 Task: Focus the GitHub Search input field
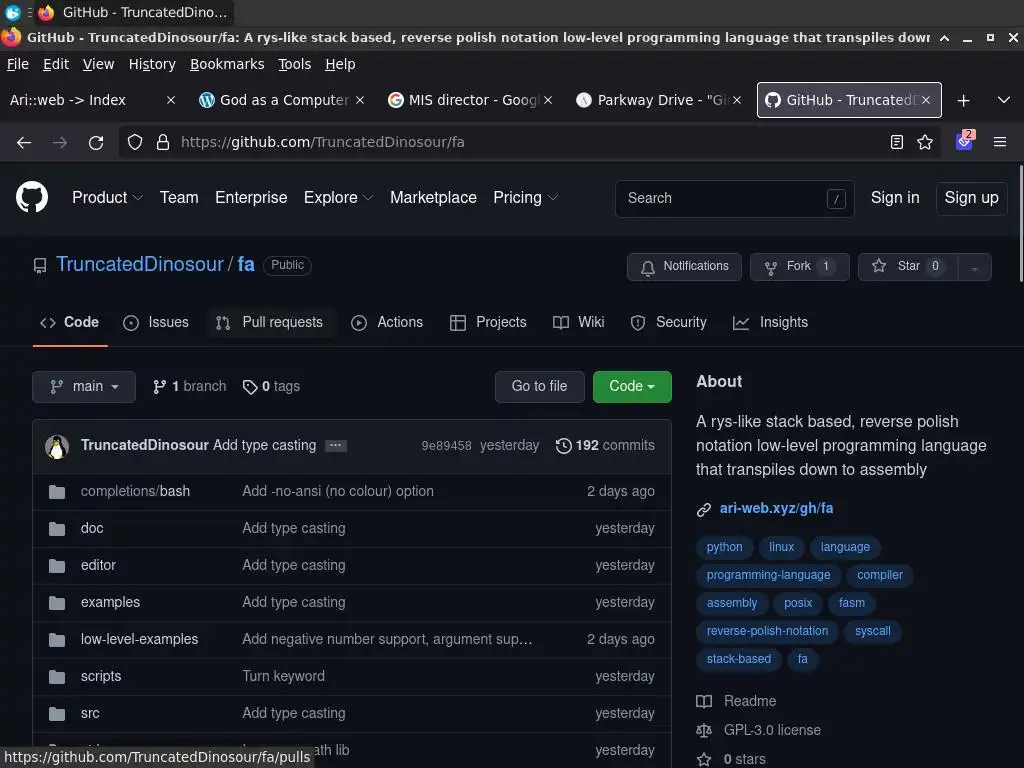click(x=735, y=199)
